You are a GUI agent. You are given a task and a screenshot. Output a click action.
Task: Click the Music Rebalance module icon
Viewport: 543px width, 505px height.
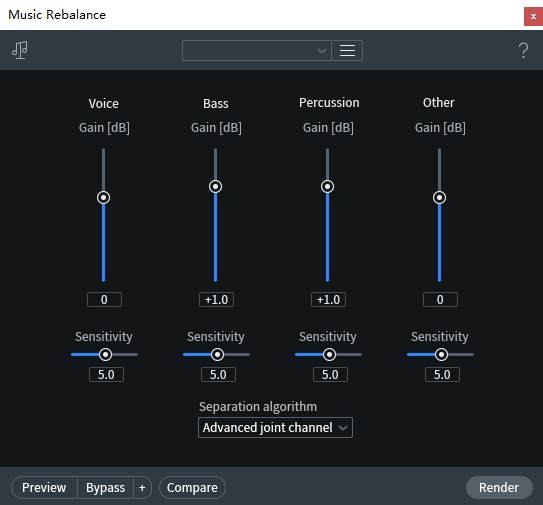click(x=20, y=50)
